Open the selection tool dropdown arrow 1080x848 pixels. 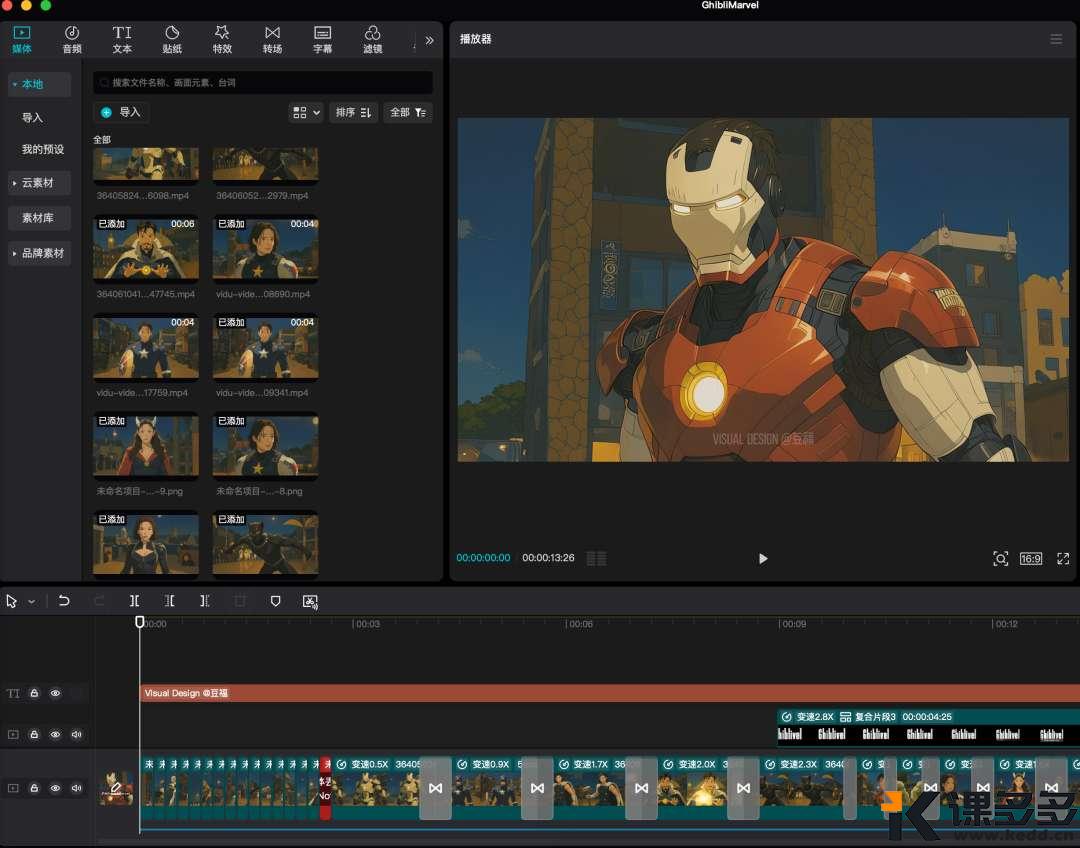point(32,601)
